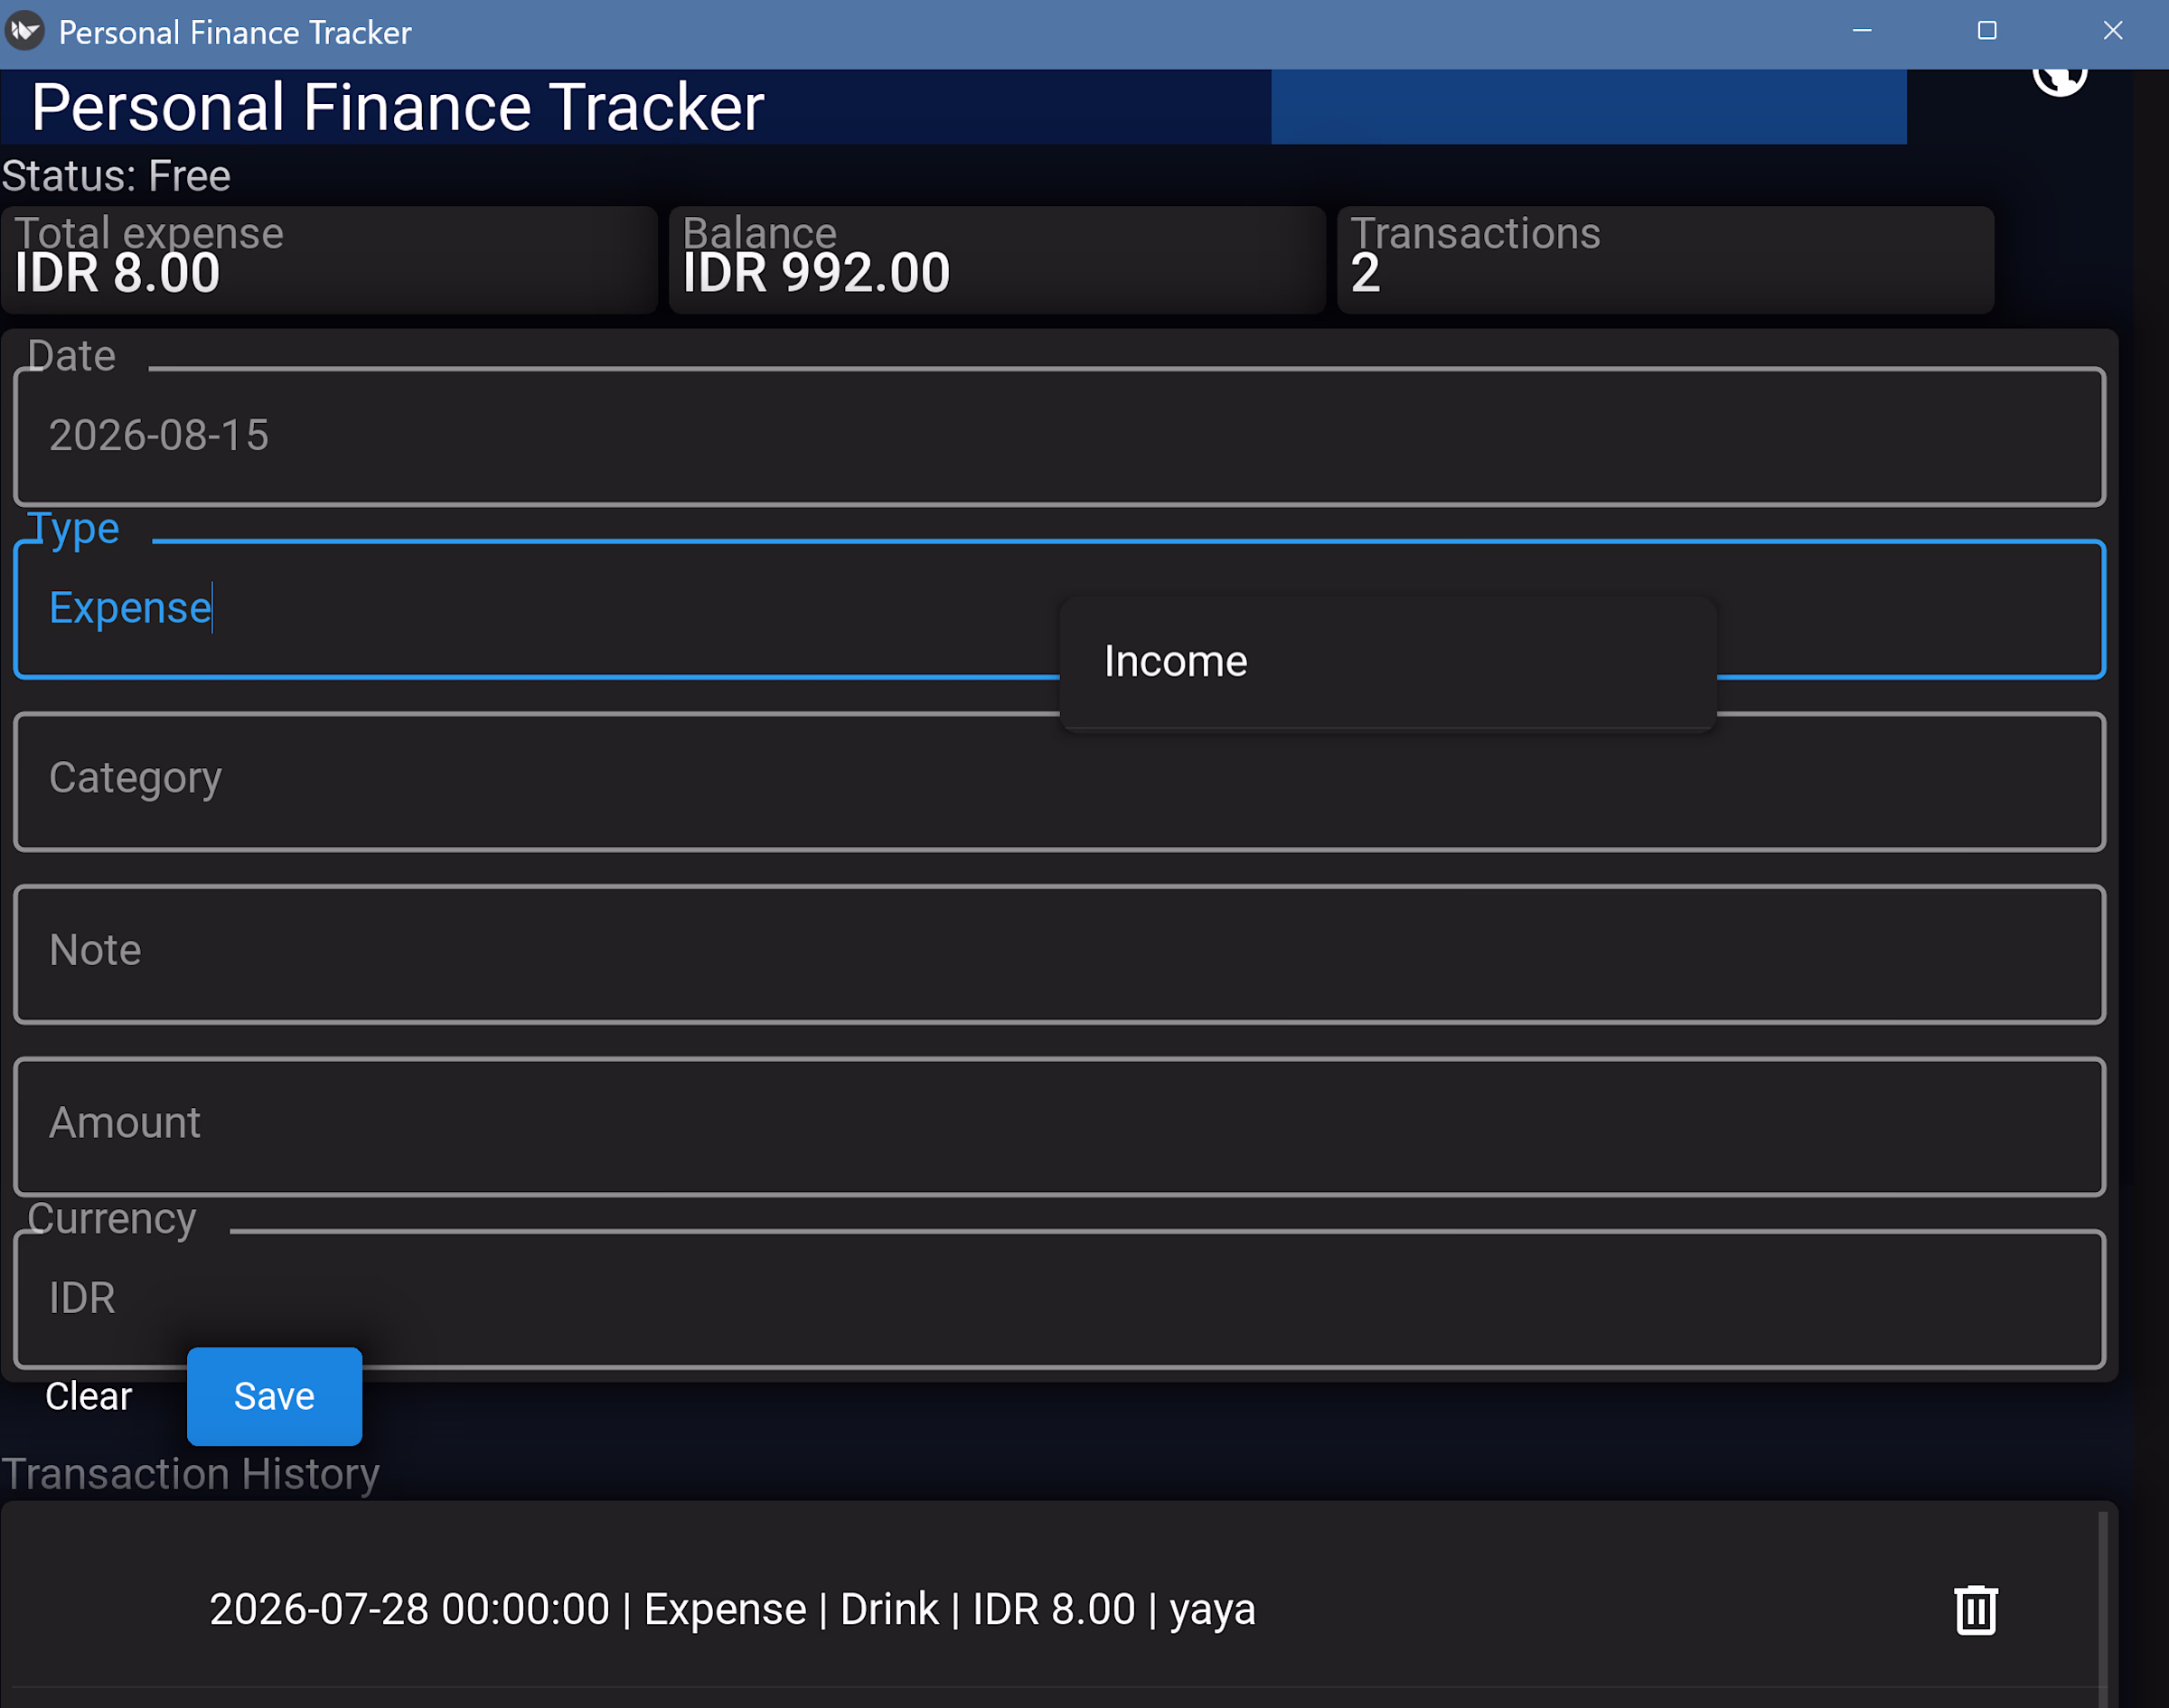Clear the form fields

[x=88, y=1396]
